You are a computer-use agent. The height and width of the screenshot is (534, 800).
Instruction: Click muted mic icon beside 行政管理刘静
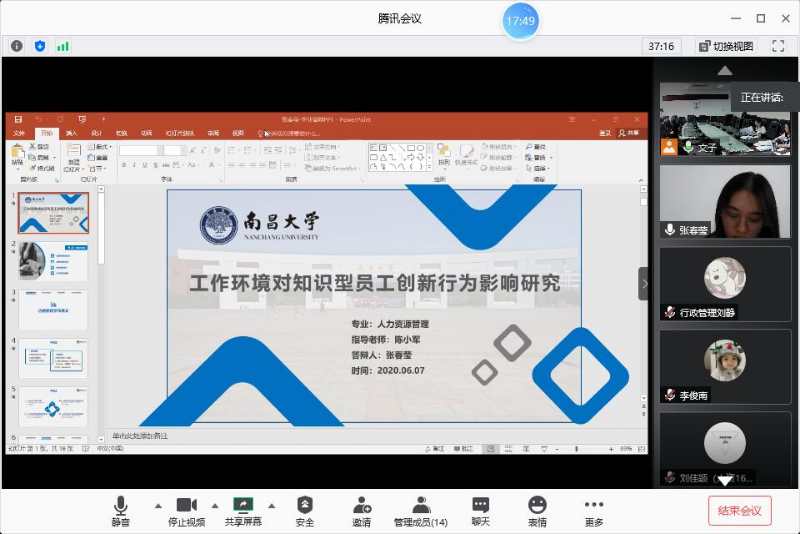(x=670, y=312)
